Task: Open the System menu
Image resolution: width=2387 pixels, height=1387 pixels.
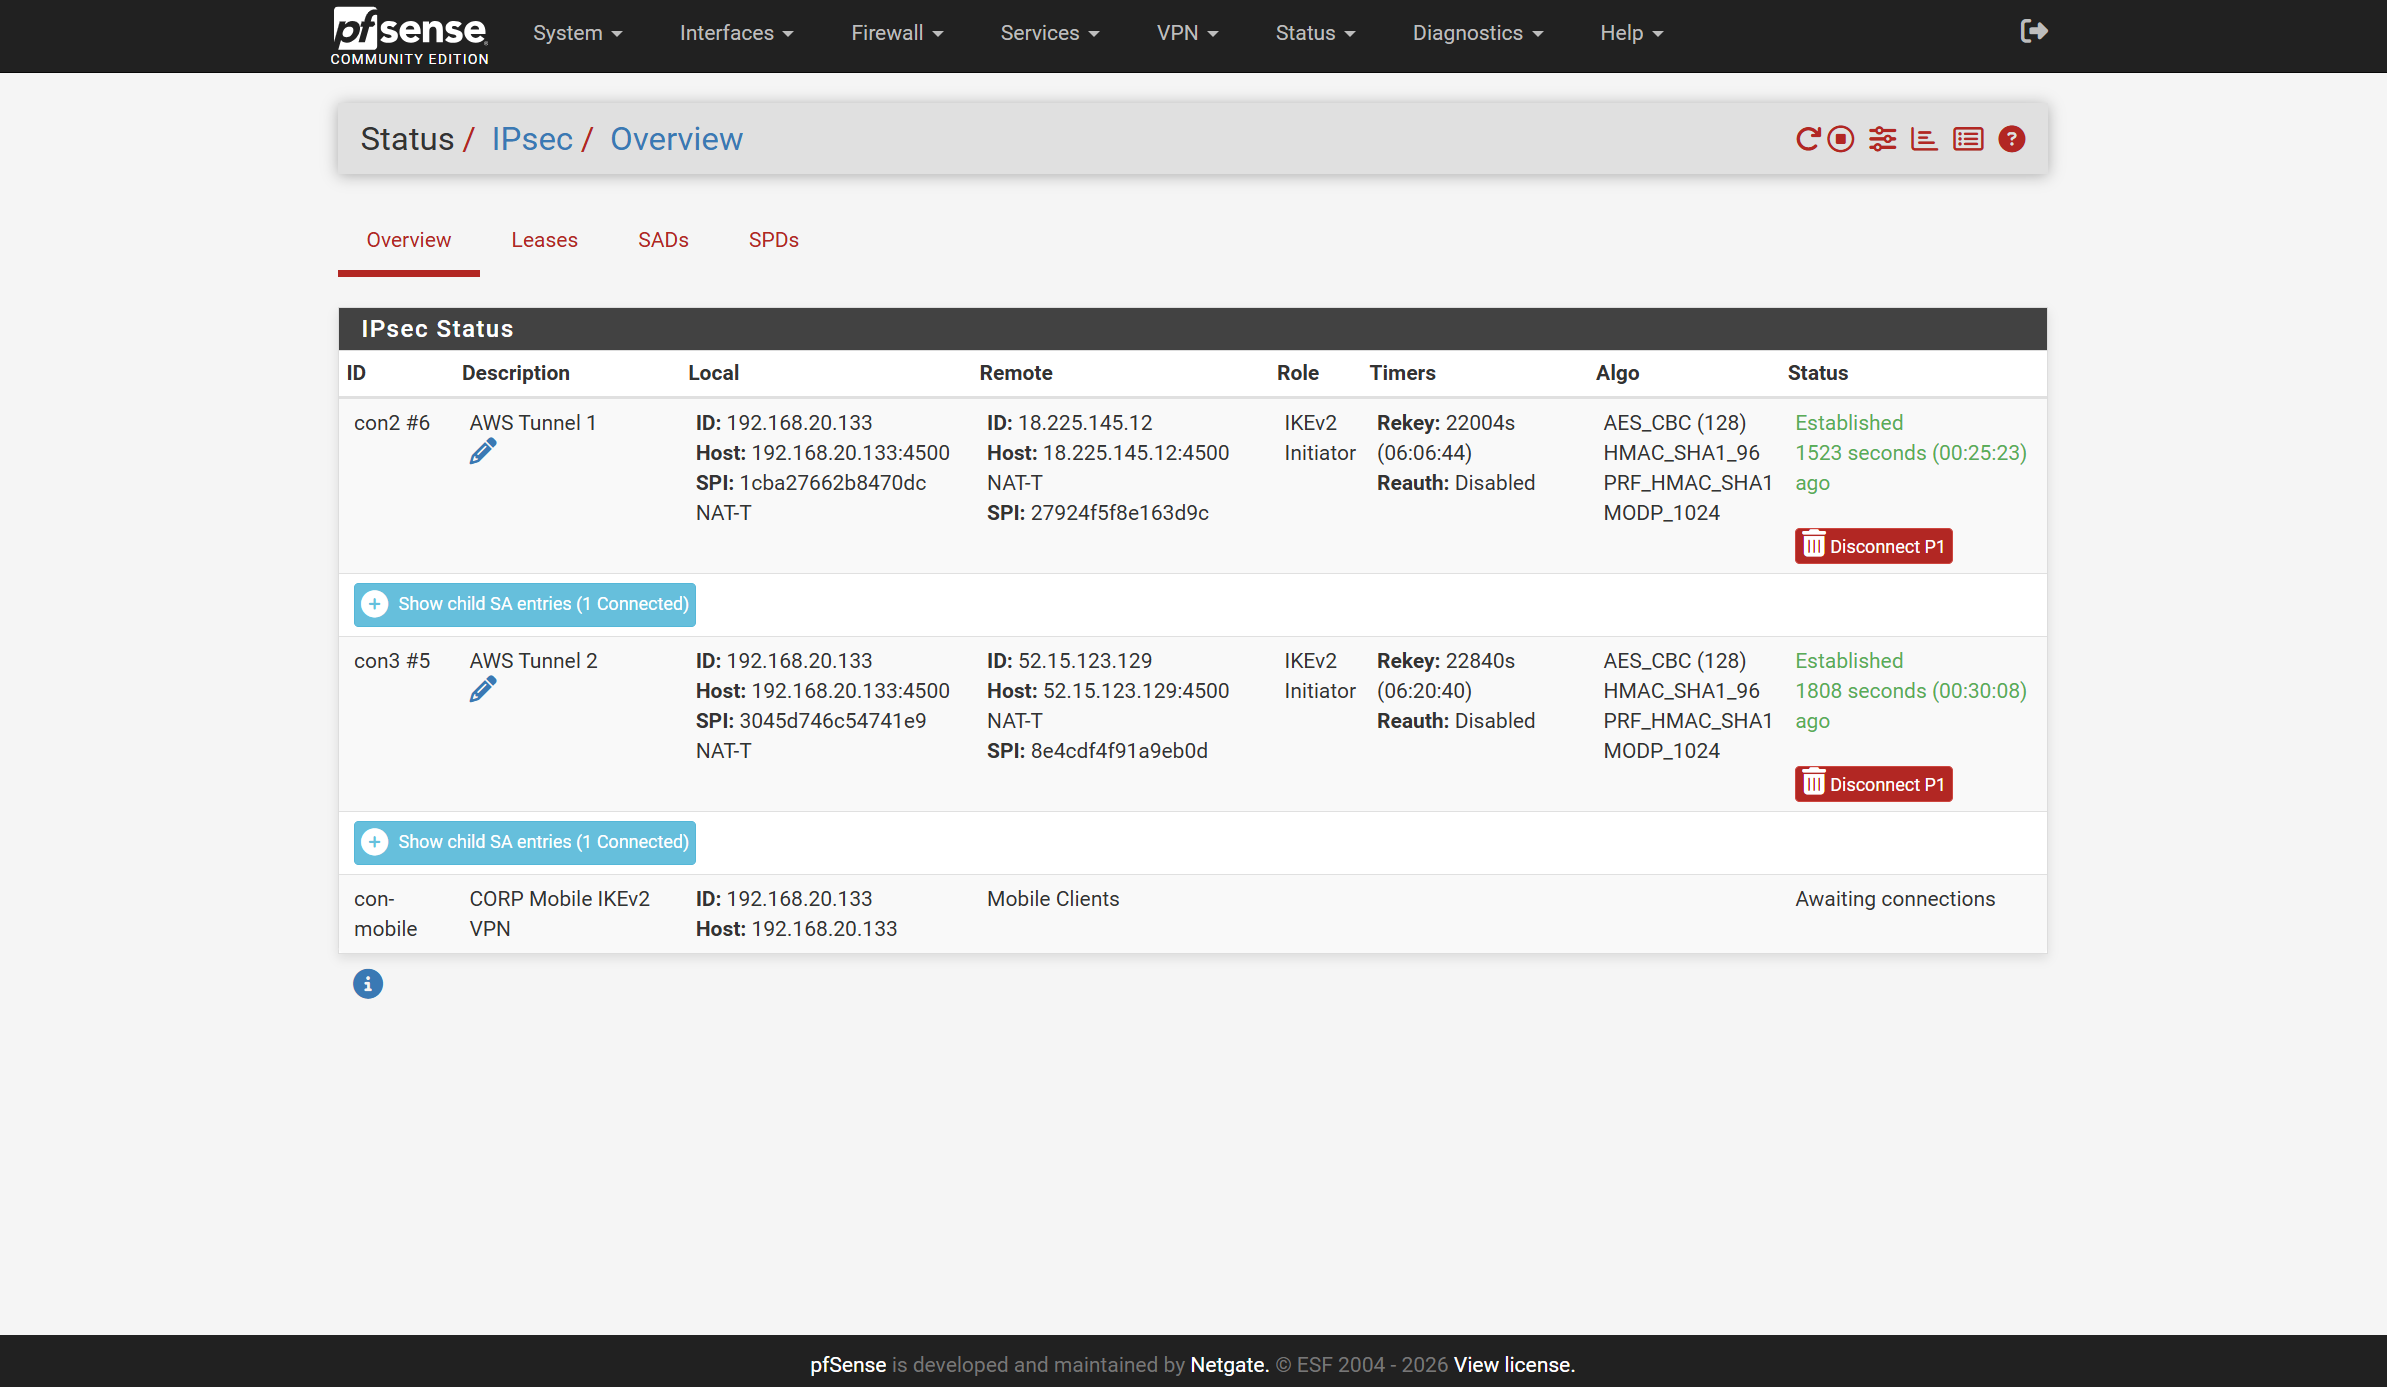Action: 577,33
